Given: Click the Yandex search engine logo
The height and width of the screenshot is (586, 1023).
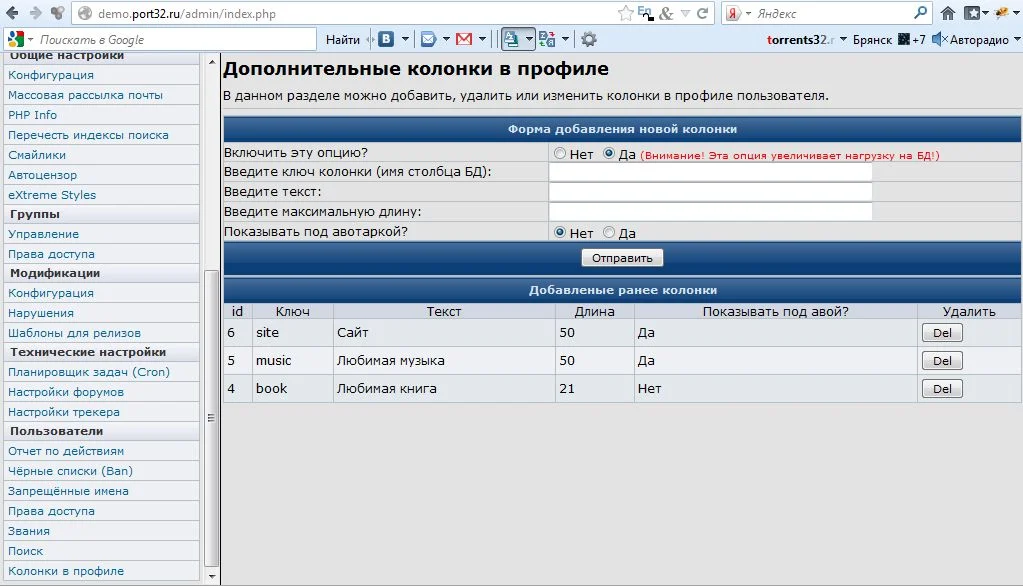Looking at the screenshot, I should [x=733, y=13].
